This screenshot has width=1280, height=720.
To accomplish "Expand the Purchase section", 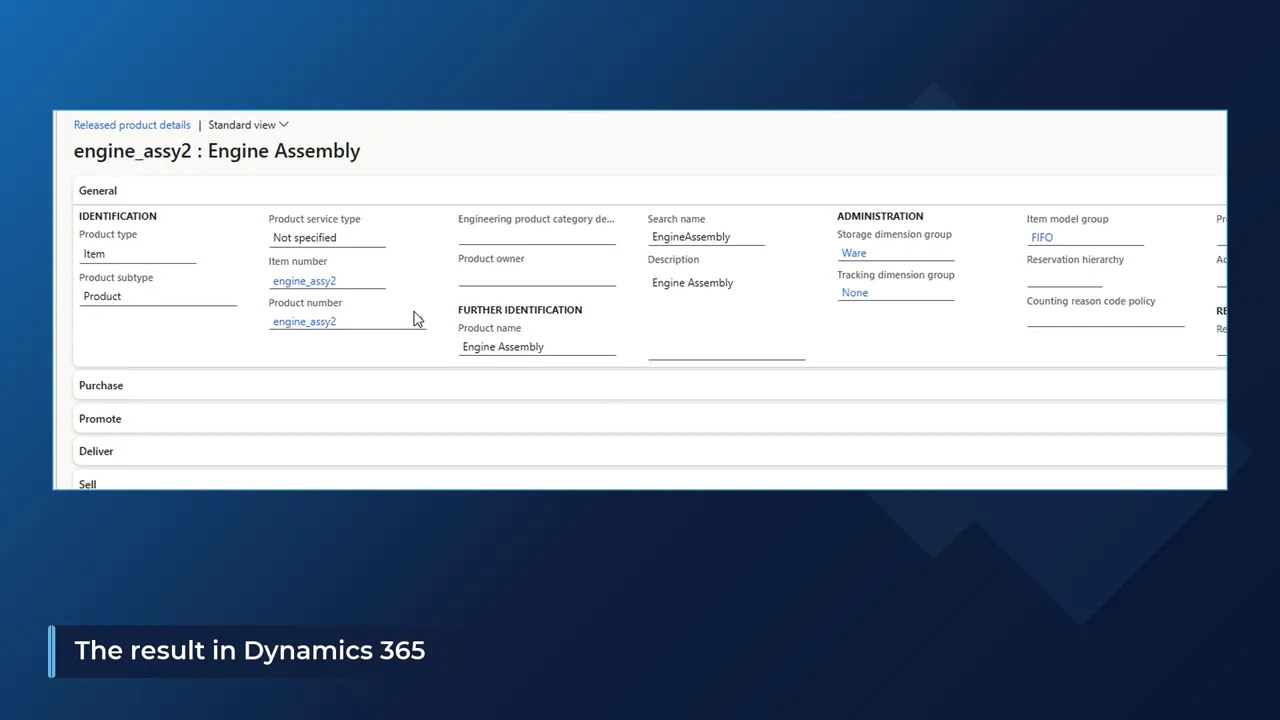I will pyautogui.click(x=650, y=385).
